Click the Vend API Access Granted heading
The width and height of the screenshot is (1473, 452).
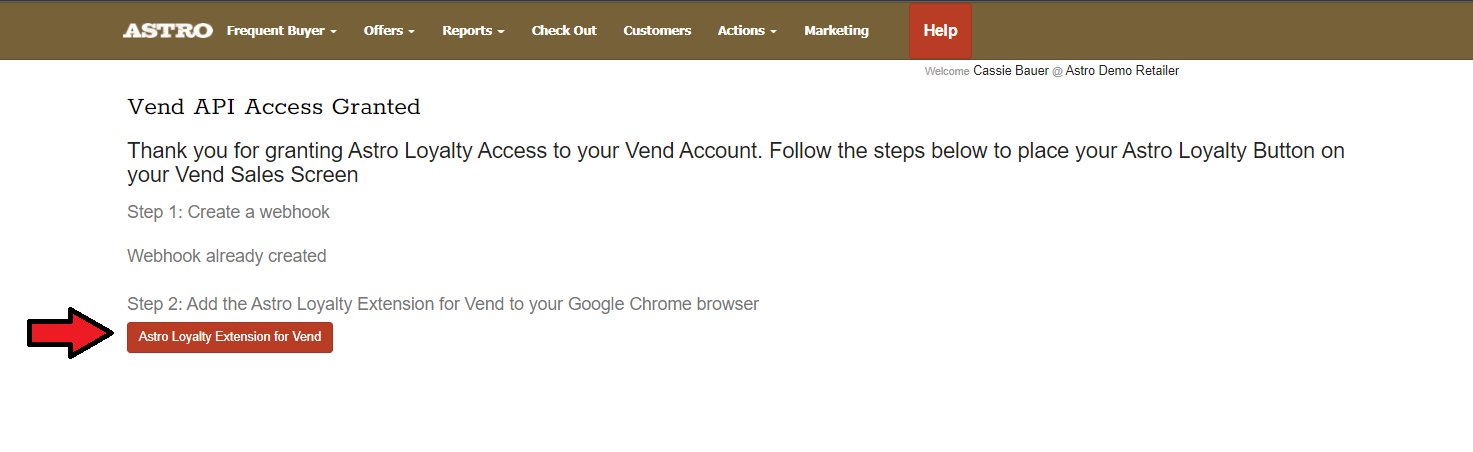[x=274, y=107]
